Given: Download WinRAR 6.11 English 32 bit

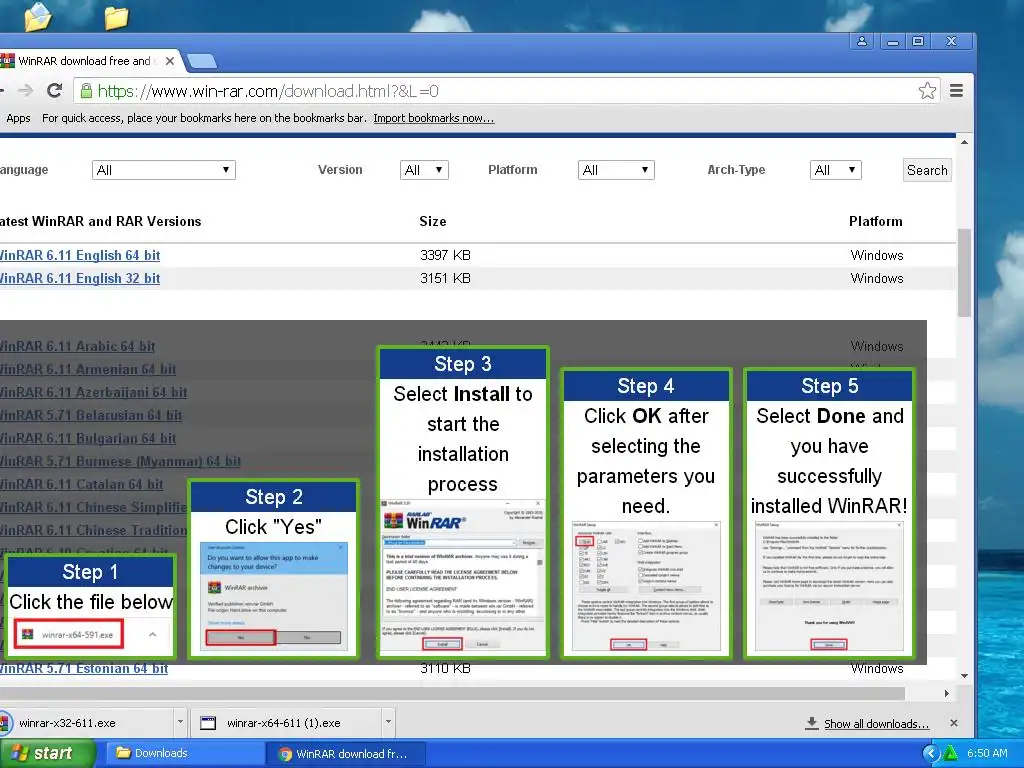Looking at the screenshot, I should [80, 278].
